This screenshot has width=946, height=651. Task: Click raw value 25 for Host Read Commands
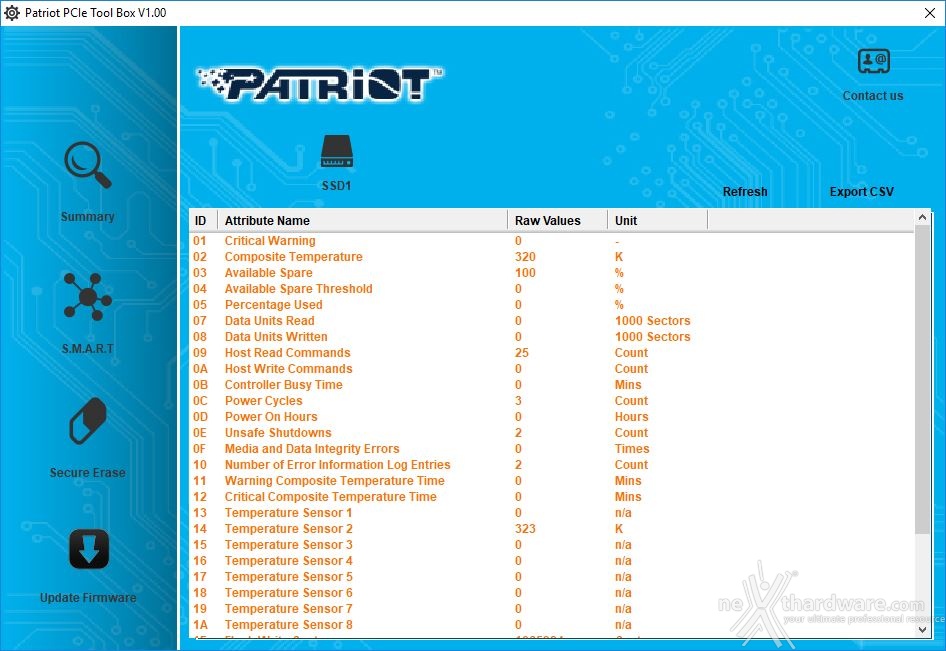[522, 352]
